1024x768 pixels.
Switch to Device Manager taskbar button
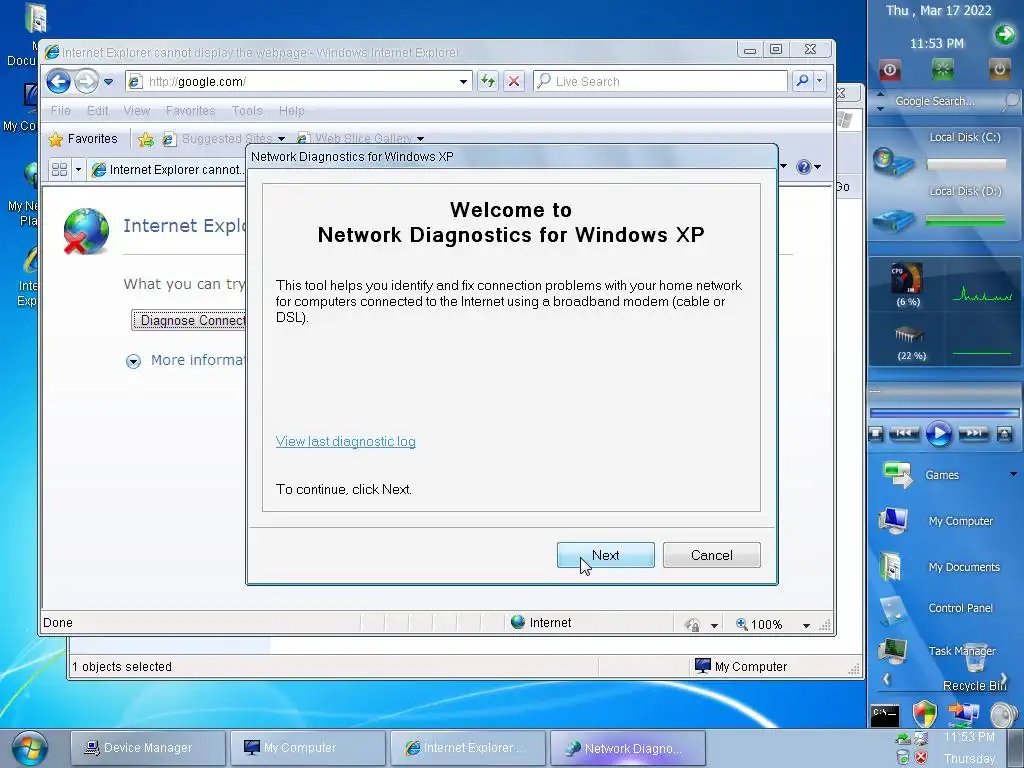click(148, 748)
